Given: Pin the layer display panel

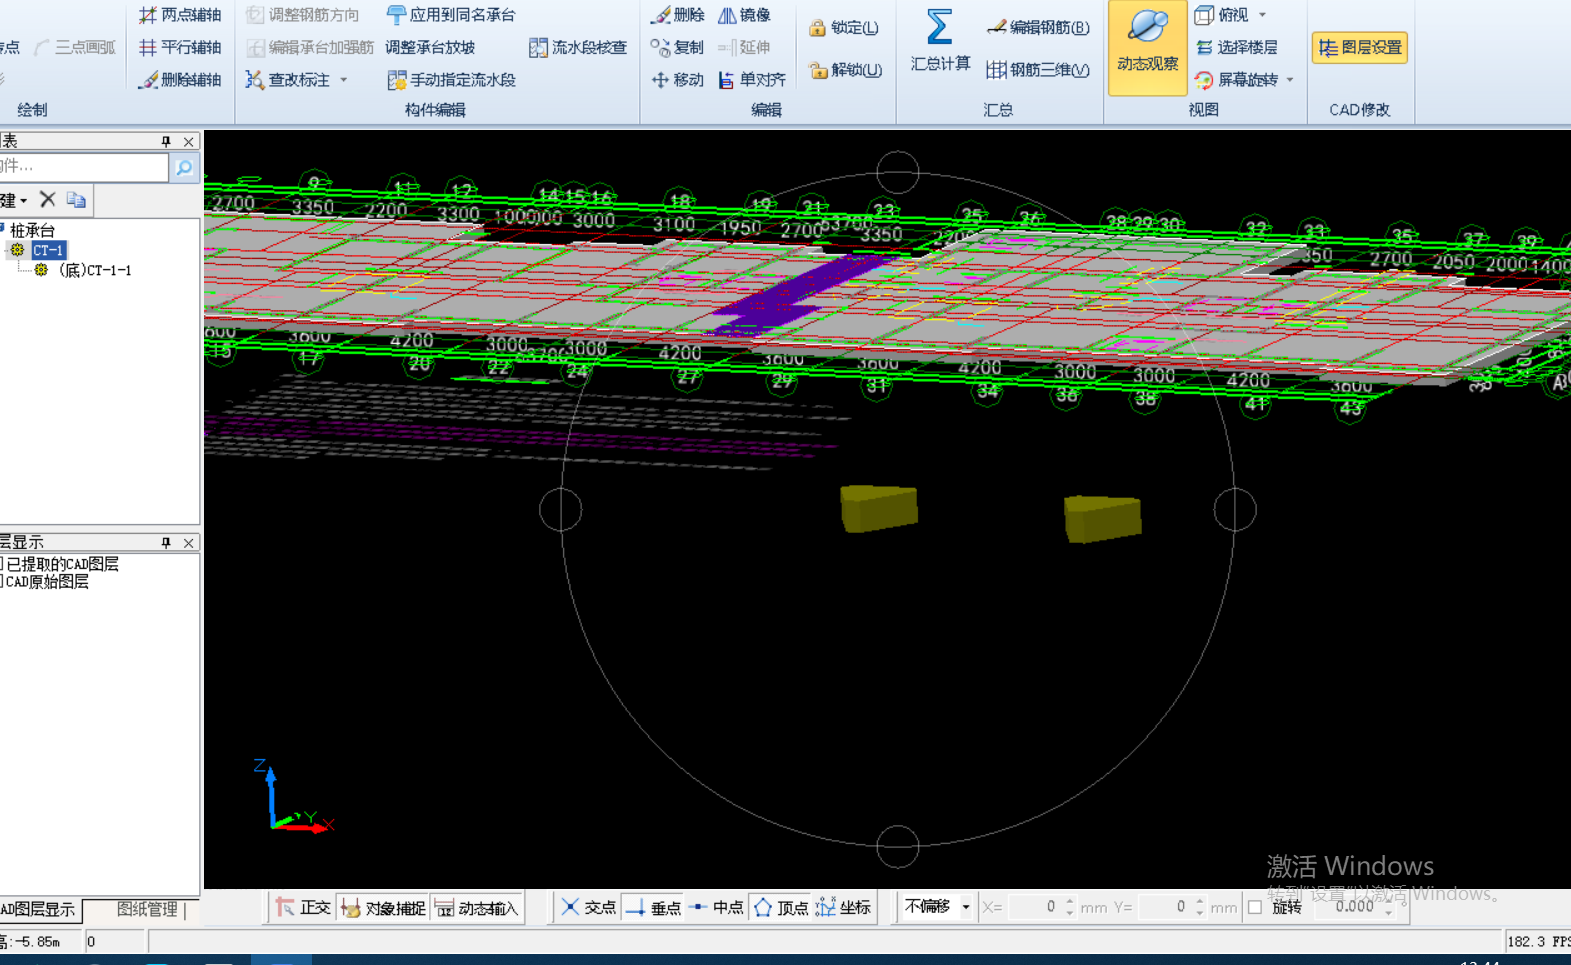Looking at the screenshot, I should tap(166, 543).
